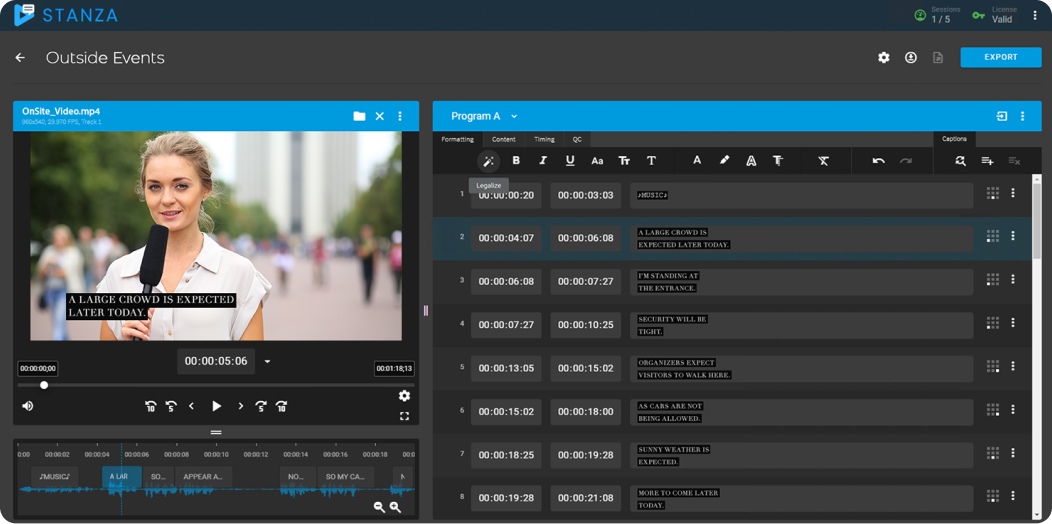
Task: Apply the text highlight color tool
Action: (x=724, y=161)
